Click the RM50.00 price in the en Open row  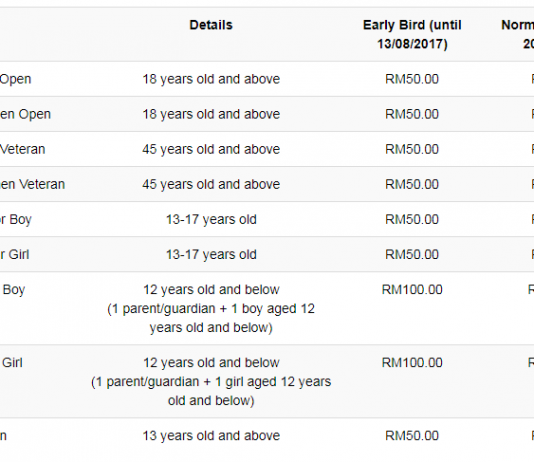pos(412,114)
